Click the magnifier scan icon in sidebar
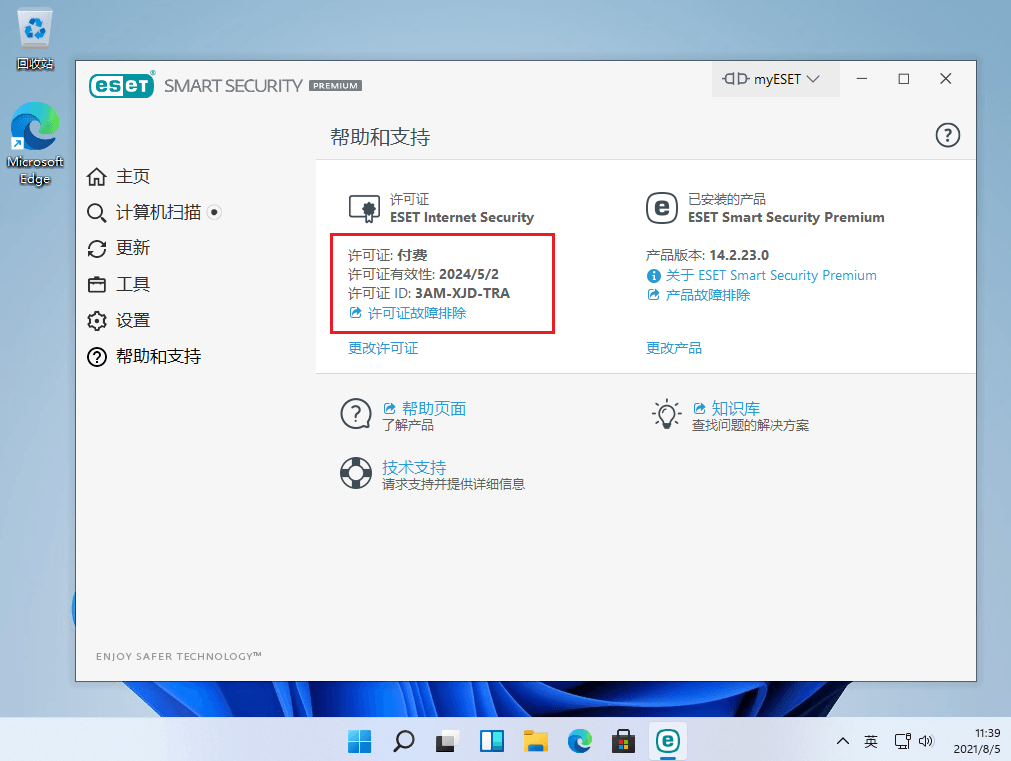The image size is (1011, 761). click(x=97, y=212)
